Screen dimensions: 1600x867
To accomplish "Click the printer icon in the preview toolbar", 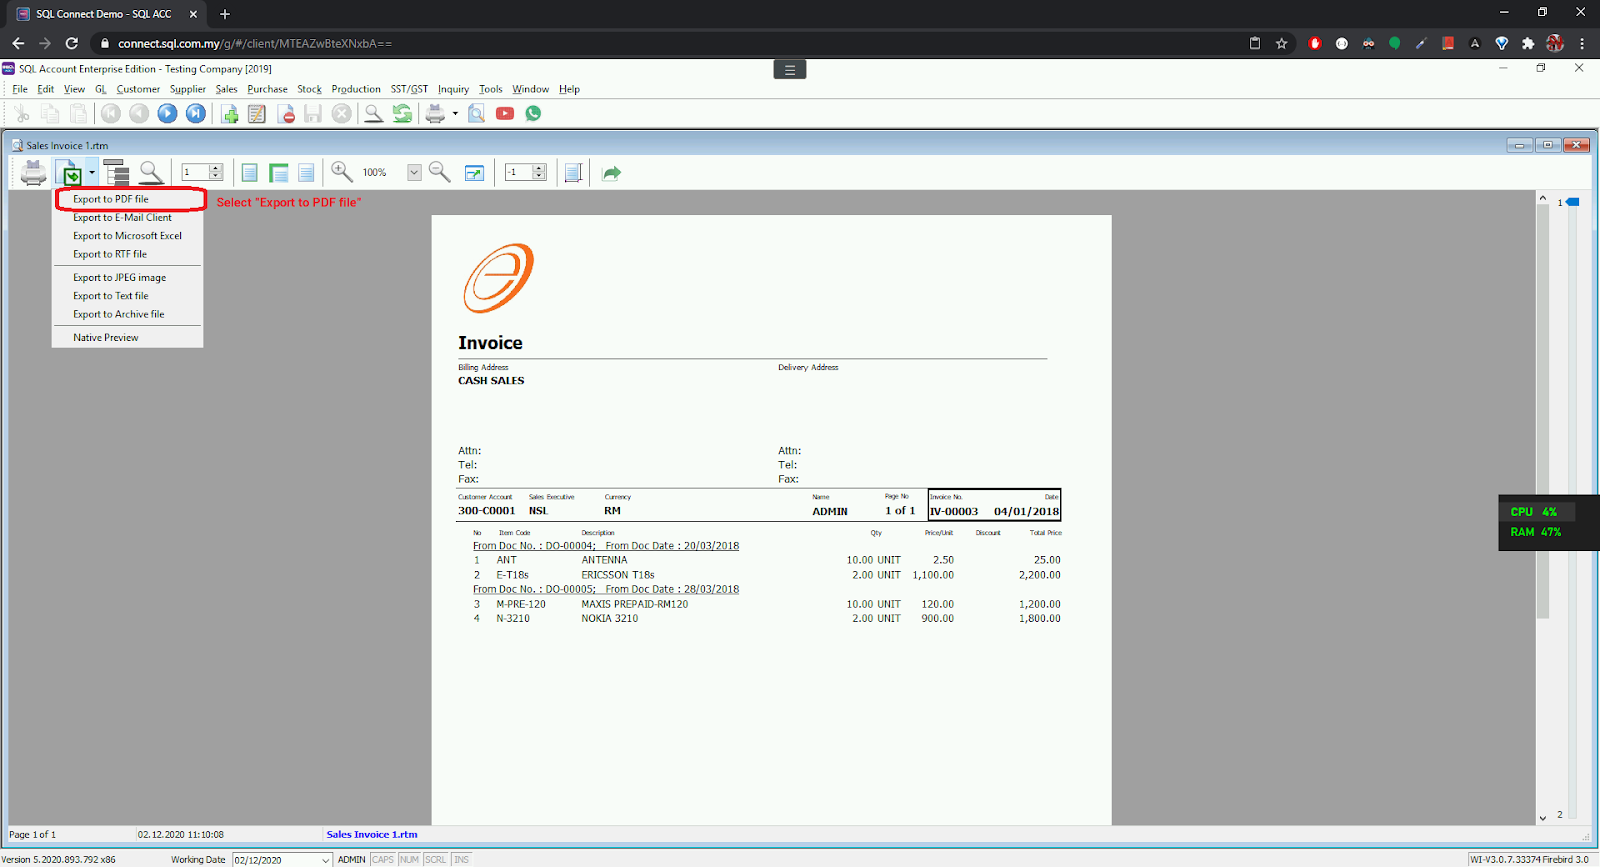I will point(33,173).
